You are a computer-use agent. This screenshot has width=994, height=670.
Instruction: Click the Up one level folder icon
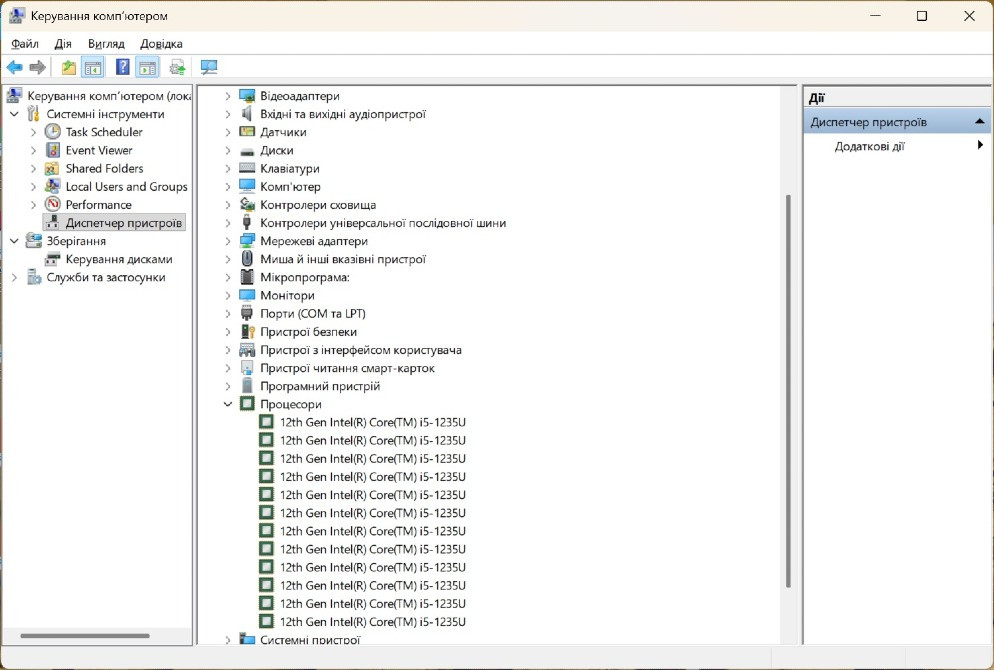tap(68, 67)
